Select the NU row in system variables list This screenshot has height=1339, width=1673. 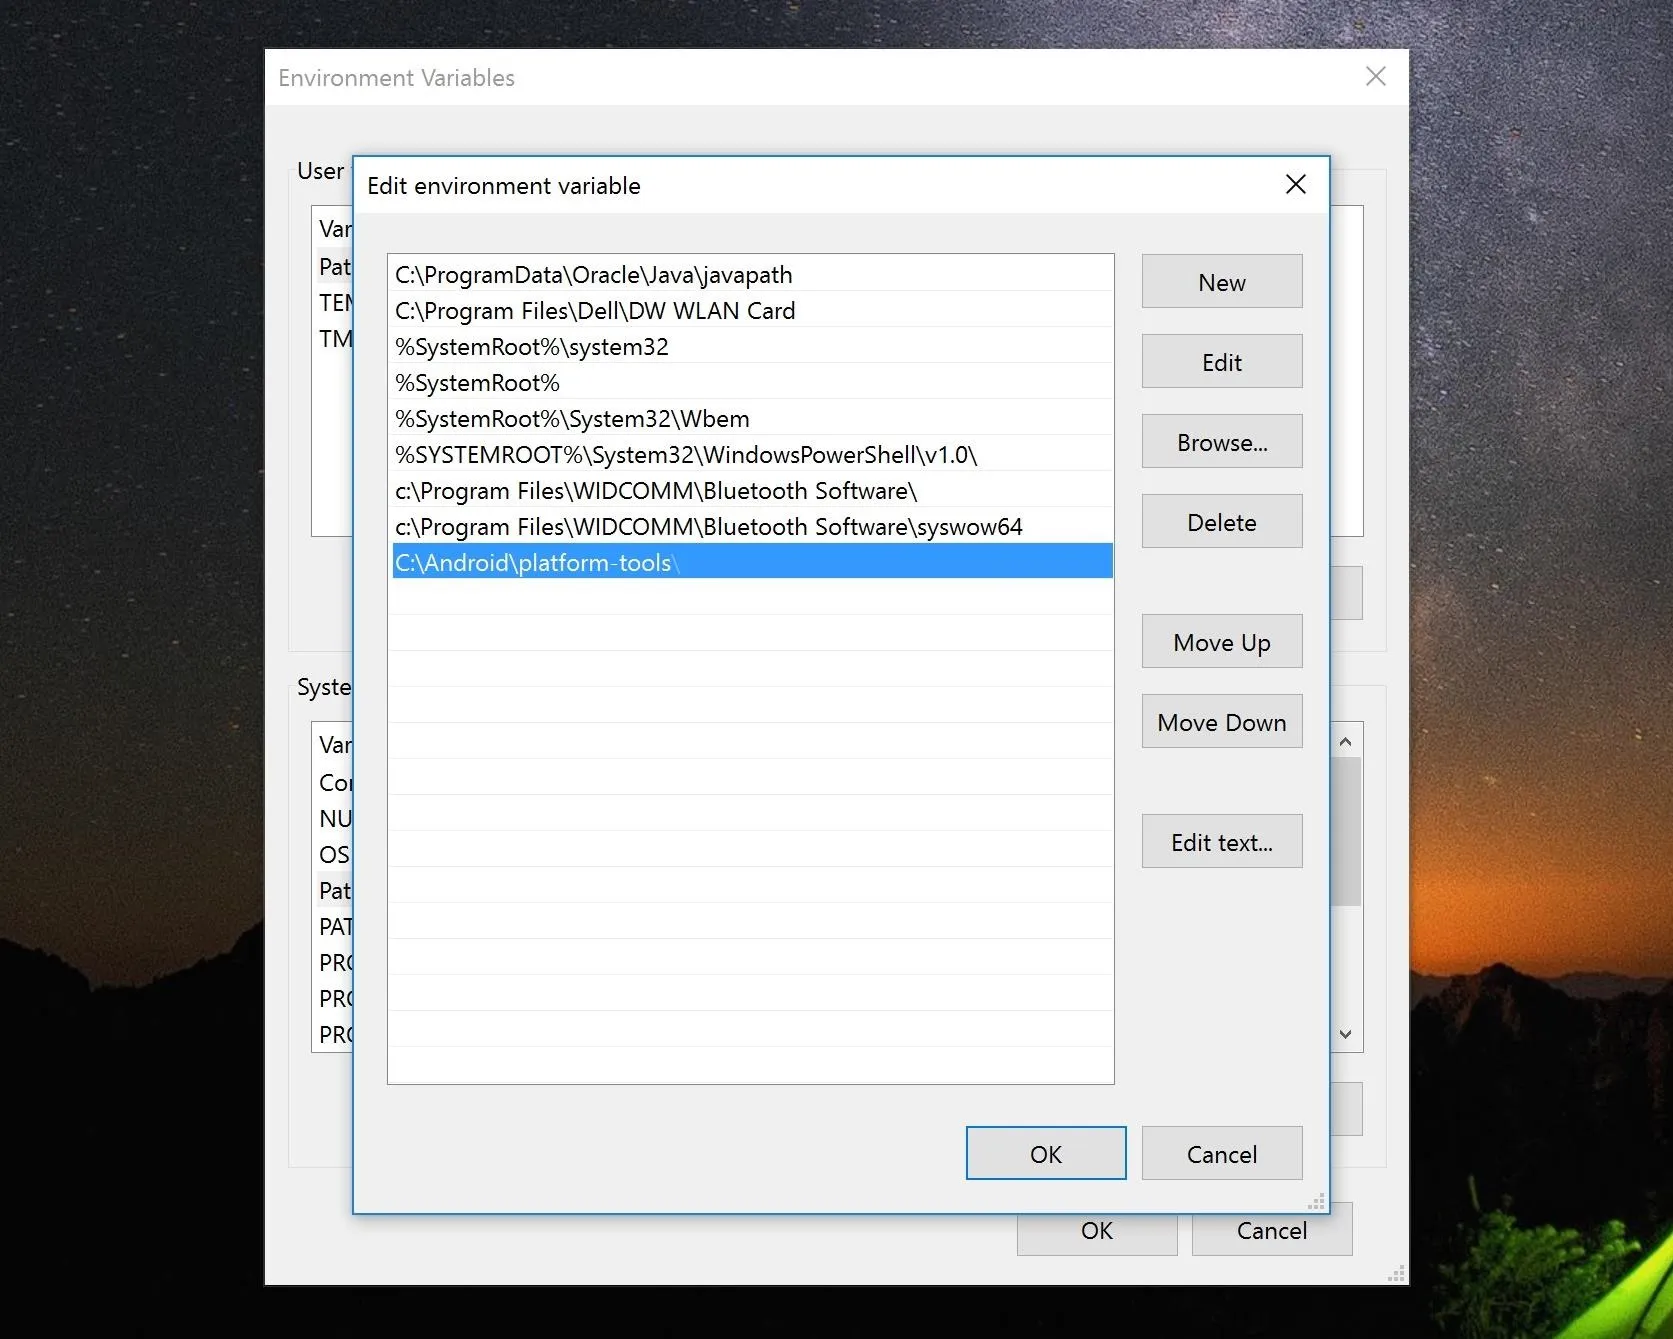334,819
